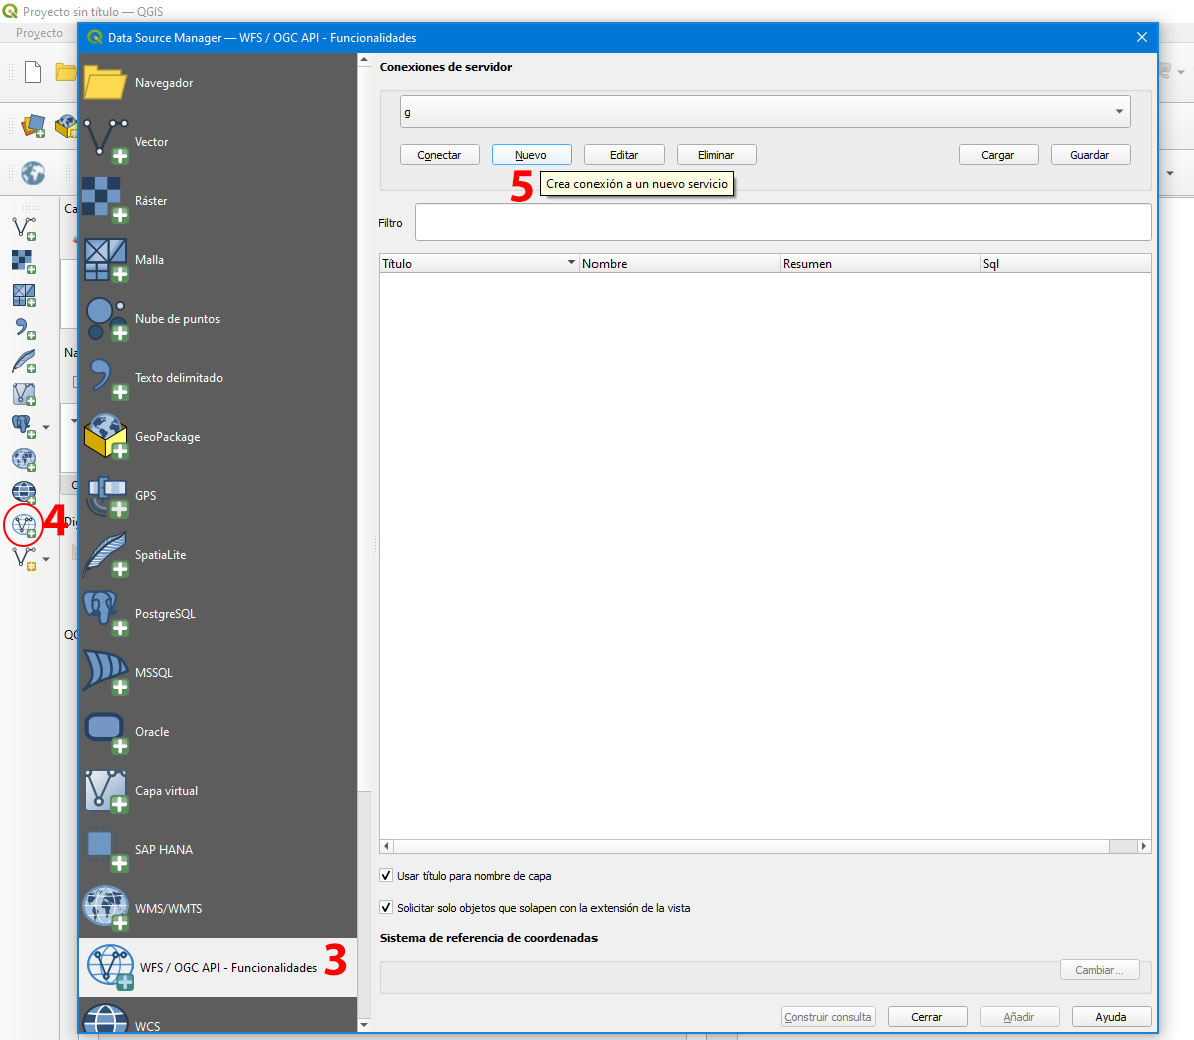Viewport: 1194px width, 1040px height.
Task: Click into the Filtro input field
Action: (x=783, y=222)
